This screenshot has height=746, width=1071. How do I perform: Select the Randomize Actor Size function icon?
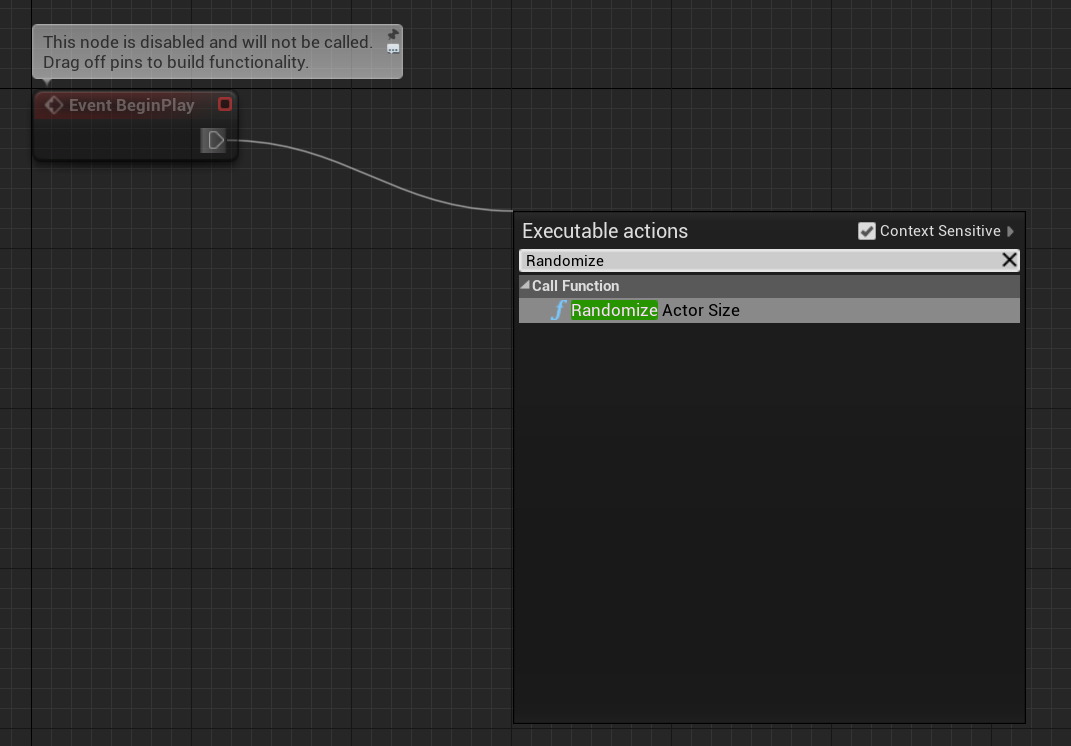[558, 310]
